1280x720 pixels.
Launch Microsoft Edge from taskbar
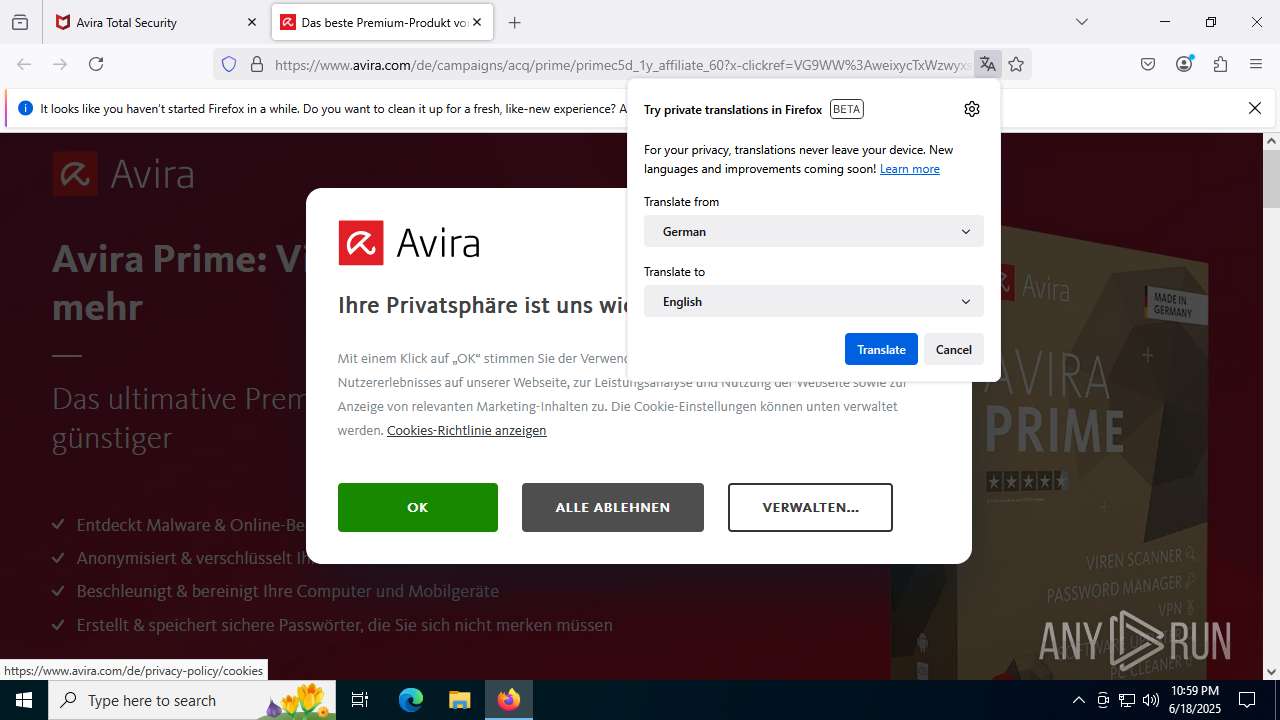pyautogui.click(x=411, y=700)
